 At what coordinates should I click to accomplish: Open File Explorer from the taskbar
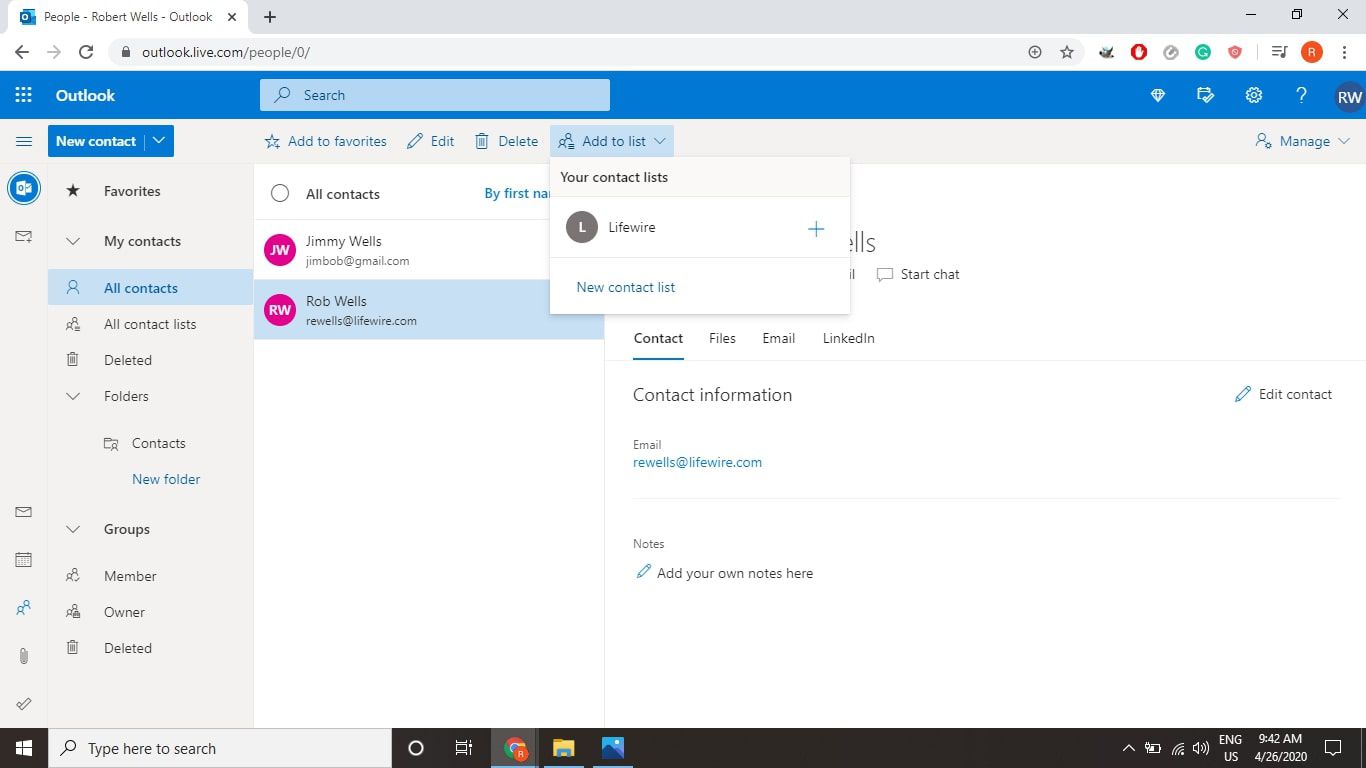[564, 748]
